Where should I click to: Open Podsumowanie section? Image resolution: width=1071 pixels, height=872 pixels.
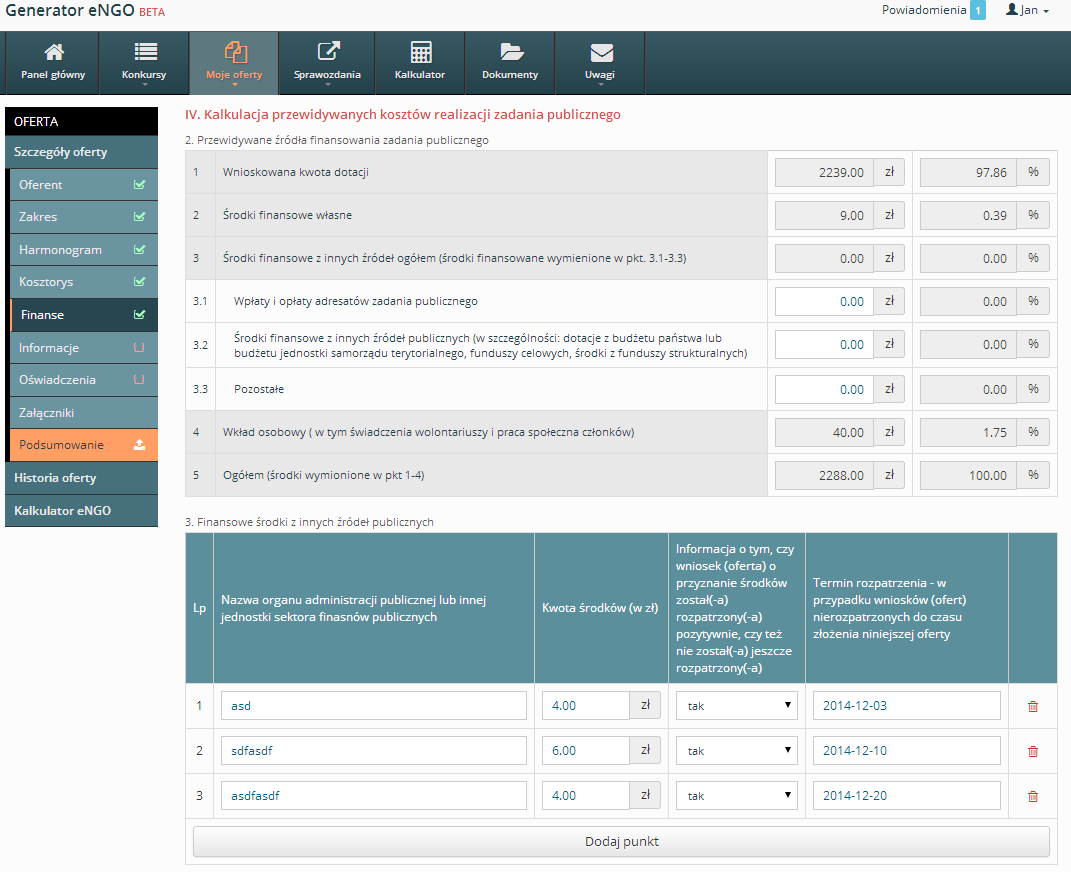84,445
